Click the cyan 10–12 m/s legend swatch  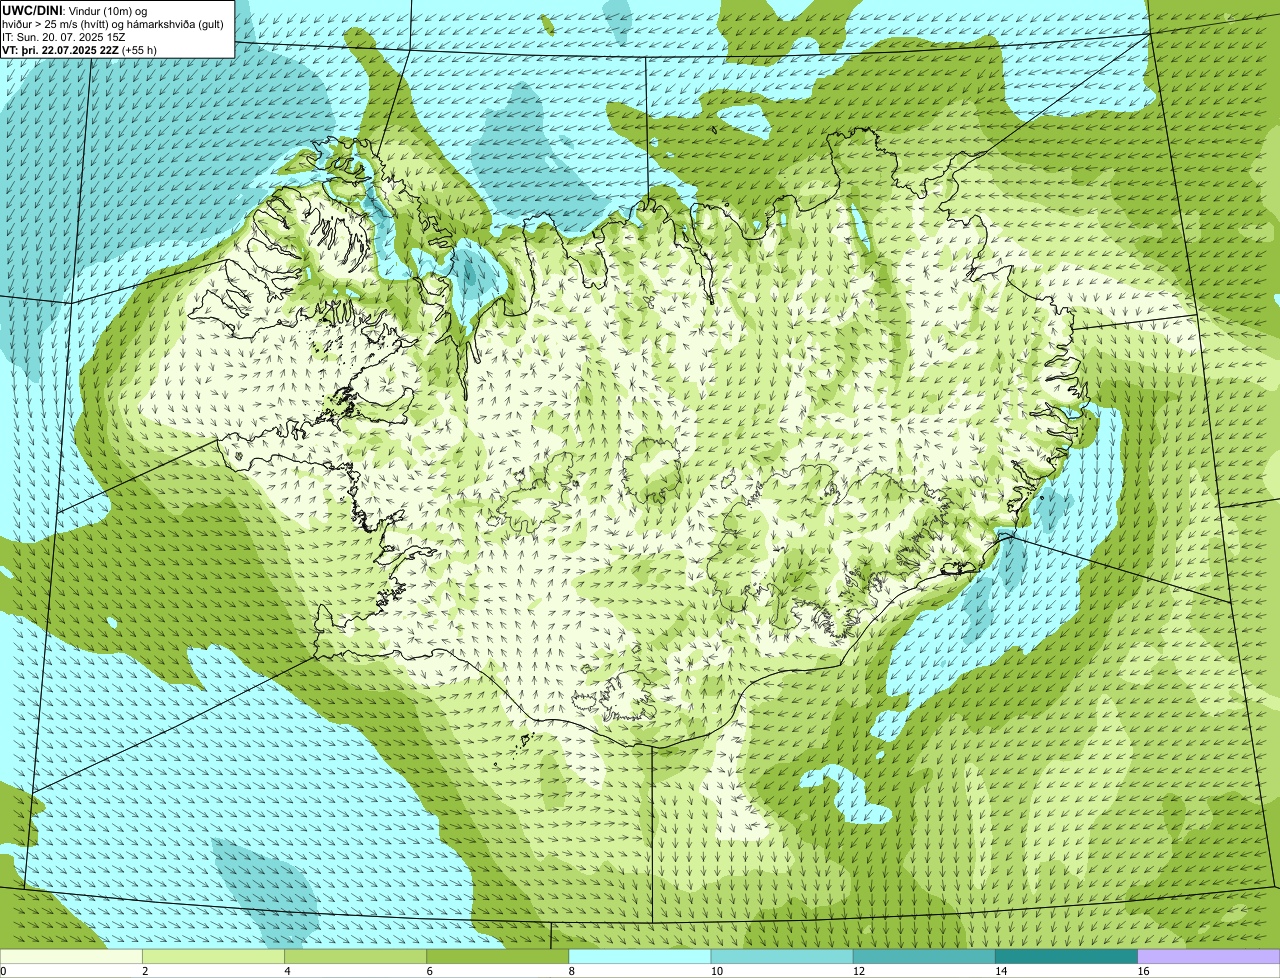click(x=782, y=956)
